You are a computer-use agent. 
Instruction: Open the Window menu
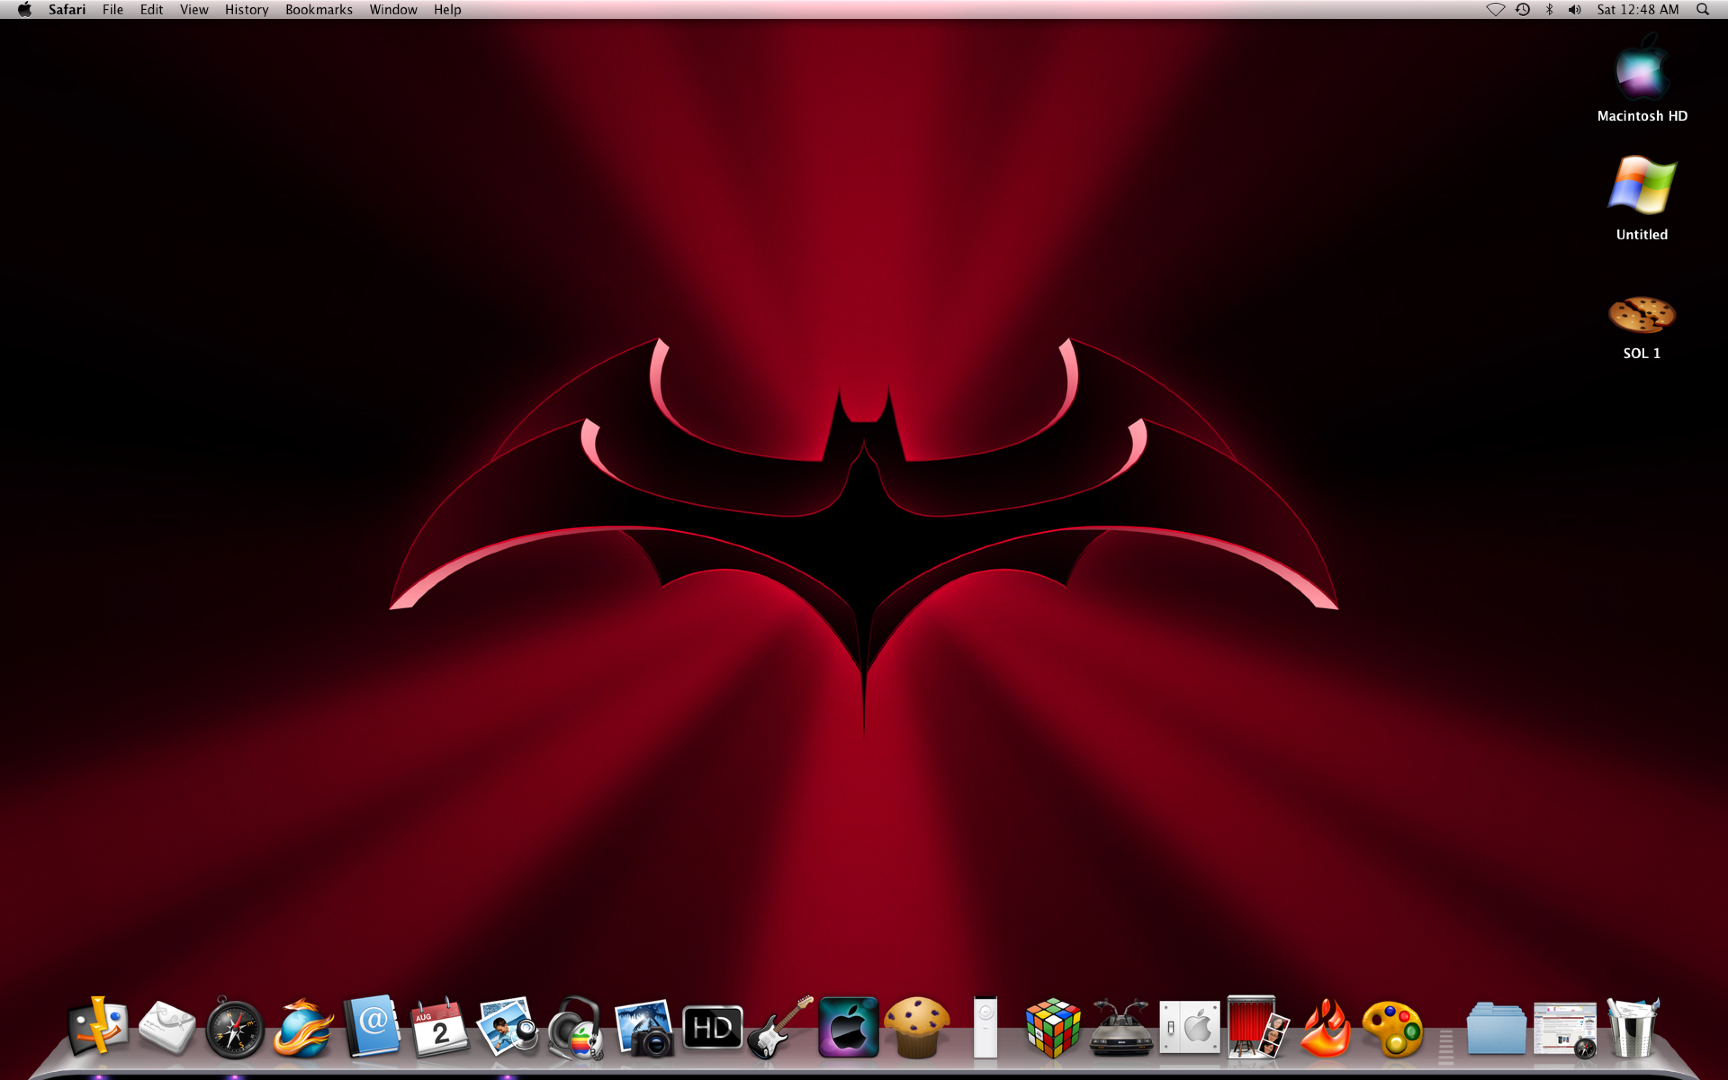(393, 10)
